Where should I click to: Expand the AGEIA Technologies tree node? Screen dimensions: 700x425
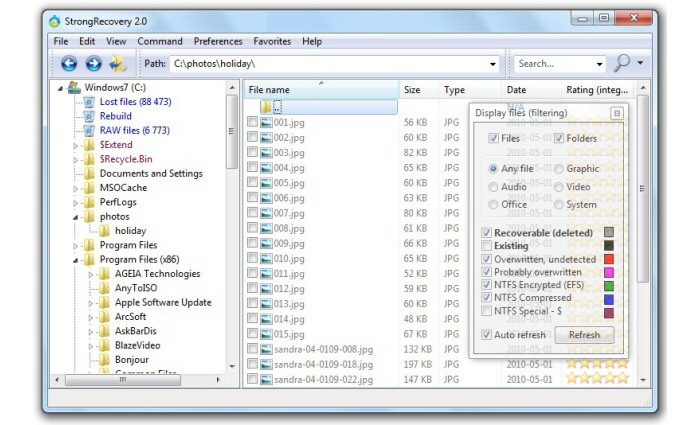90,274
